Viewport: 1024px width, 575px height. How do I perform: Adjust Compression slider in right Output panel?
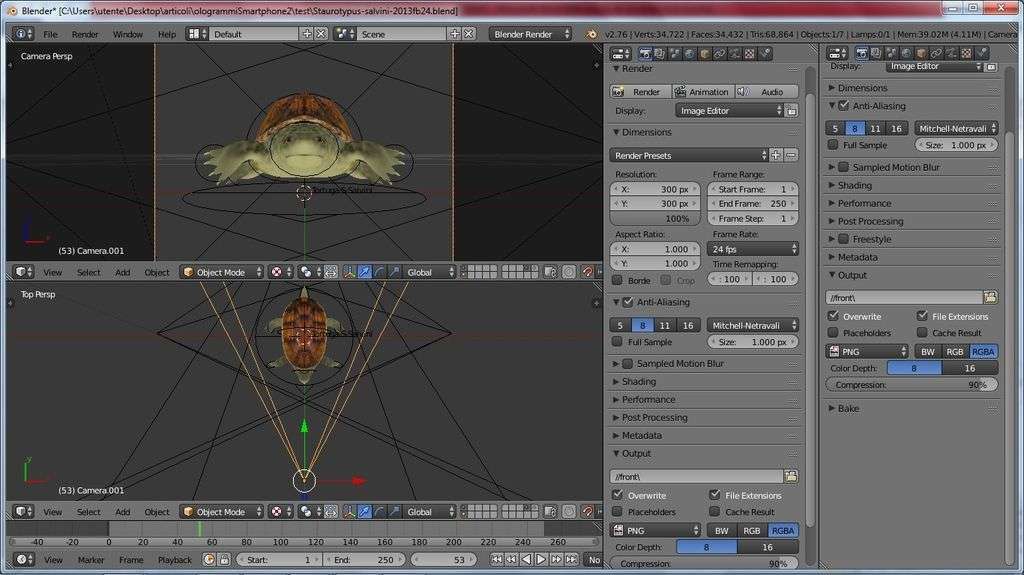(x=911, y=385)
